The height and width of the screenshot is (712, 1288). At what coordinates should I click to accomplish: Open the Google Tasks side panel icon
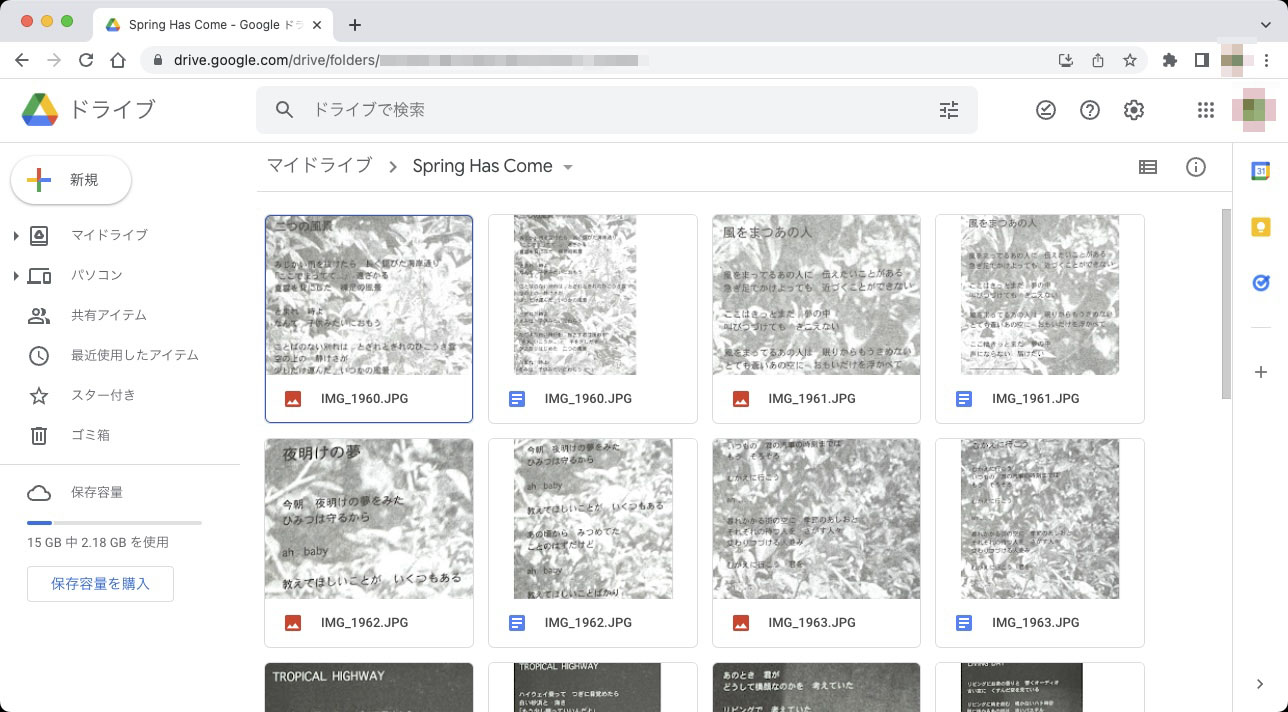tap(1261, 282)
